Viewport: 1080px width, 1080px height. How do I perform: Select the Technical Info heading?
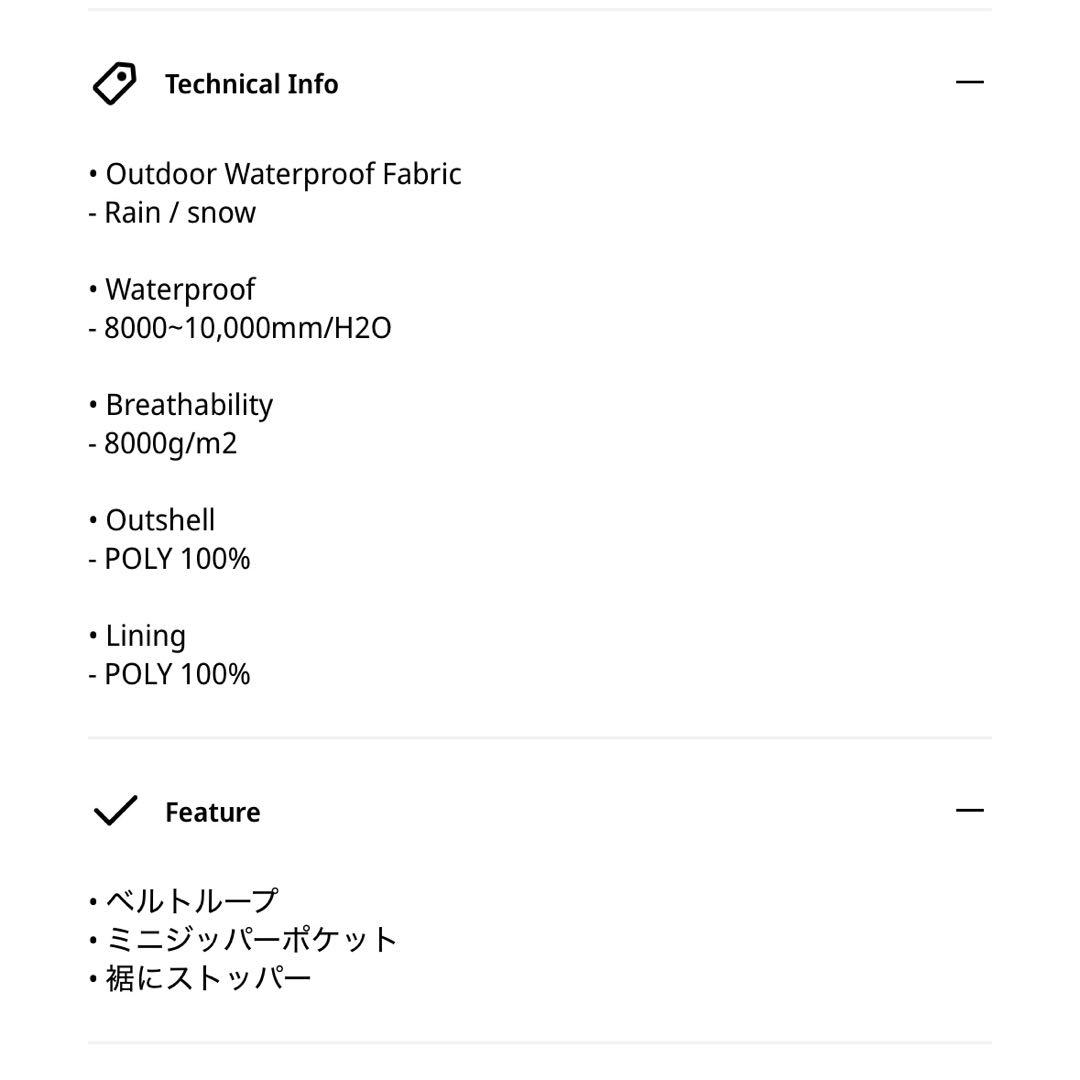pos(252,84)
